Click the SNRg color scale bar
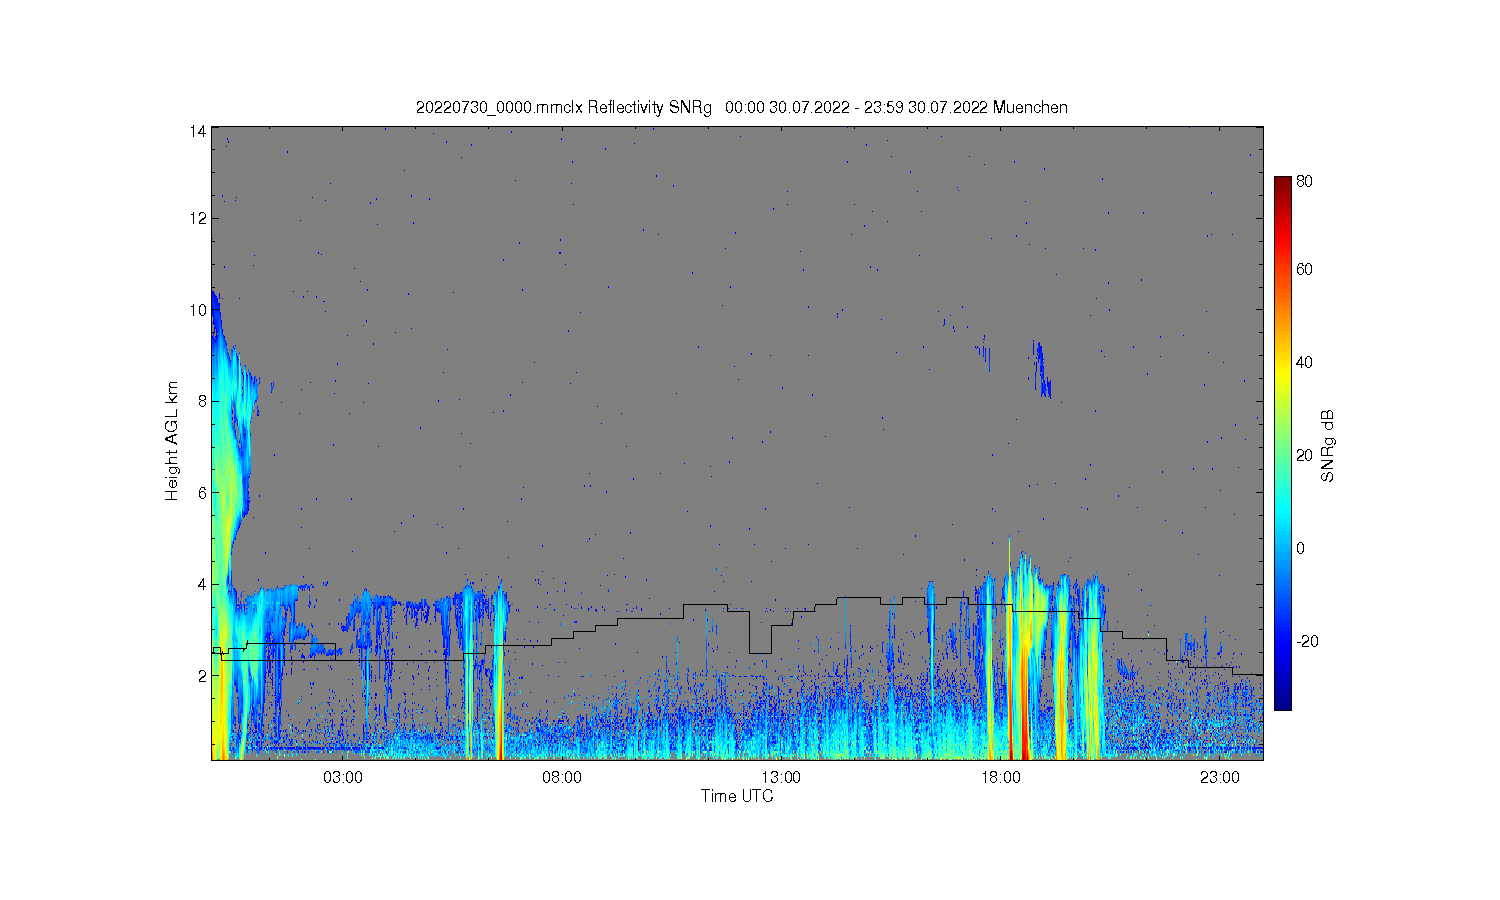Viewport: 1500px width, 900px height. [x=1282, y=443]
